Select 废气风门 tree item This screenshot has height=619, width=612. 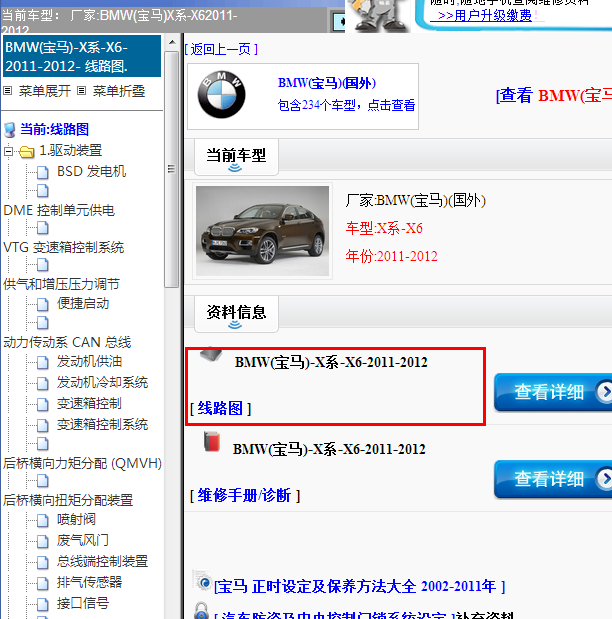(x=83, y=540)
